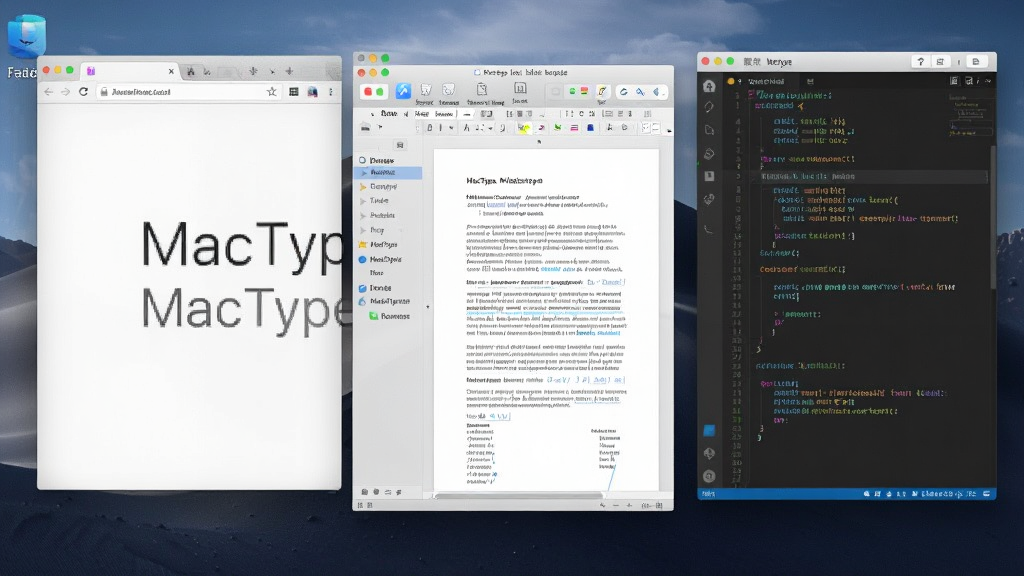1024x576 pixels.
Task: Toggle bold in the document editor format bar
Action: coord(430,128)
